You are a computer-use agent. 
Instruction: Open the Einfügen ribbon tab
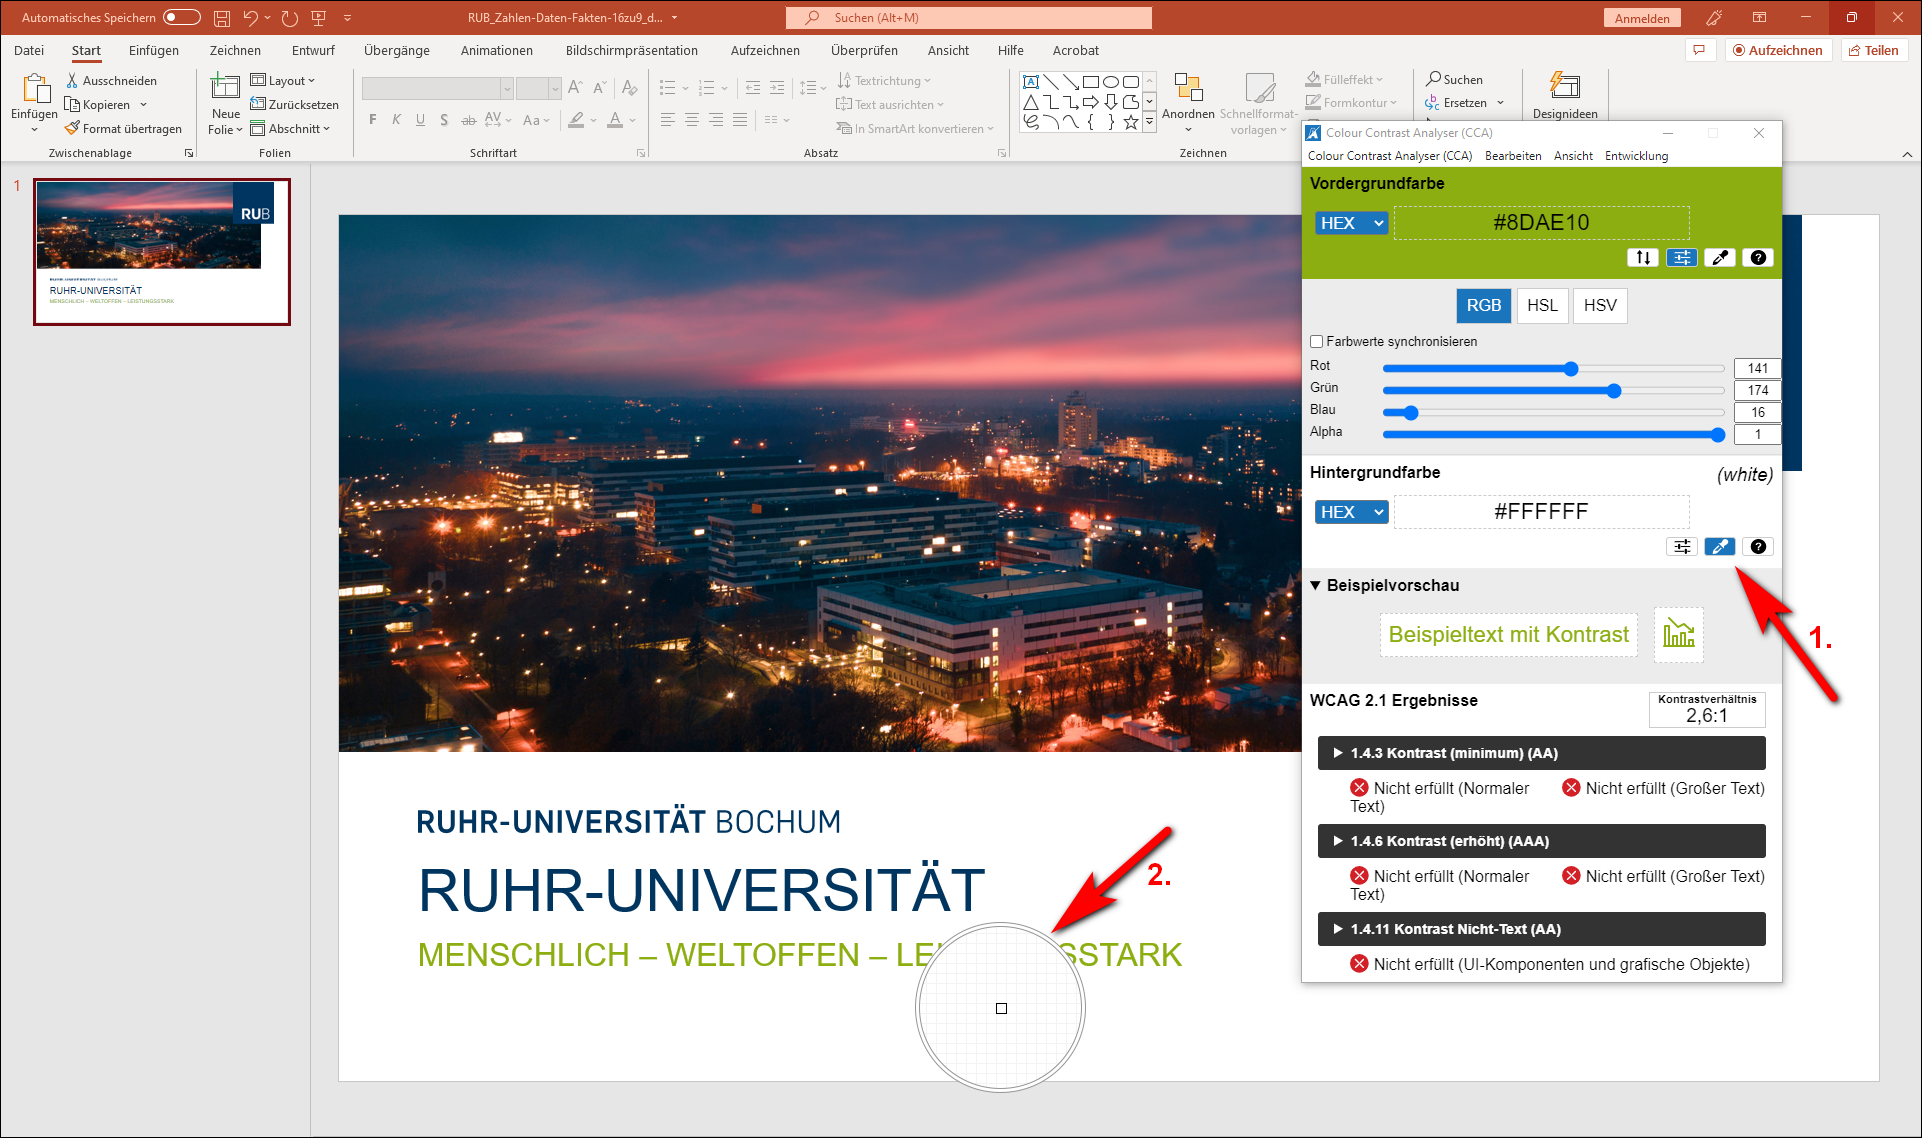point(154,50)
